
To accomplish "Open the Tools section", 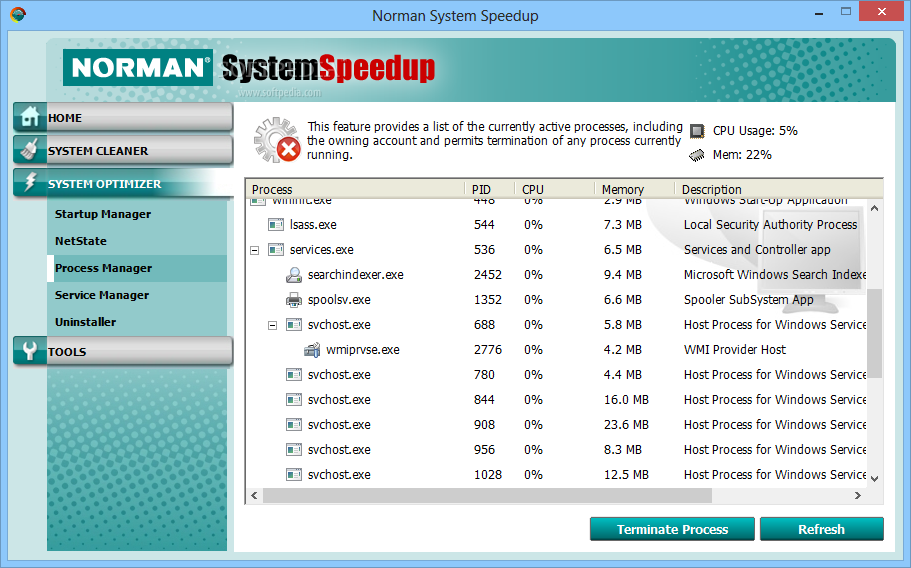I will 123,351.
